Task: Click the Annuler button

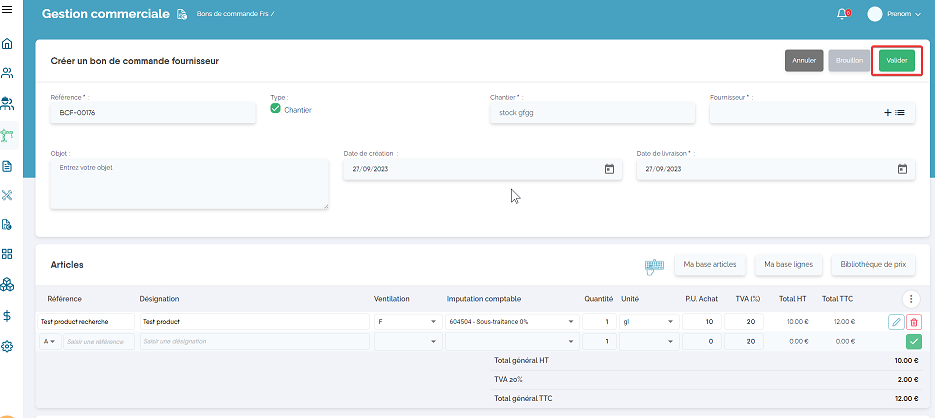Action: (x=804, y=60)
